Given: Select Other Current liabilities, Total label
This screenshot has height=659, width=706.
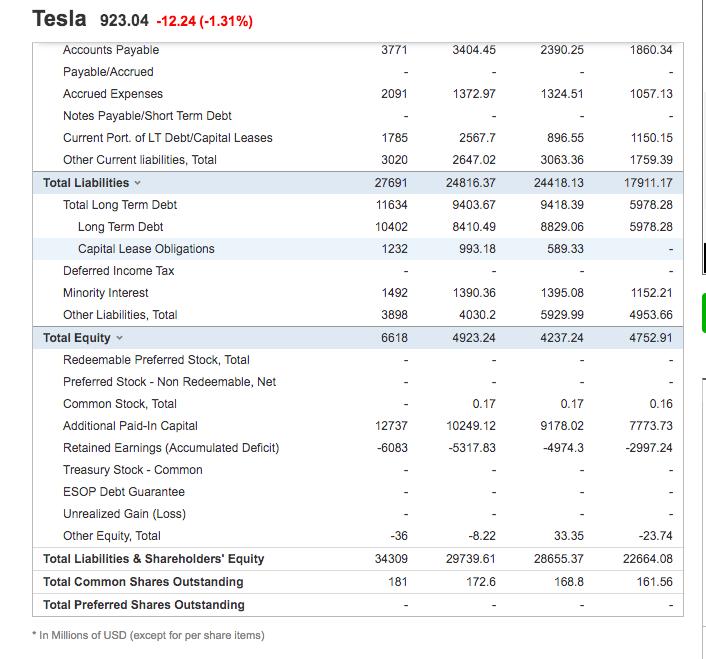Looking at the screenshot, I should 140,160.
